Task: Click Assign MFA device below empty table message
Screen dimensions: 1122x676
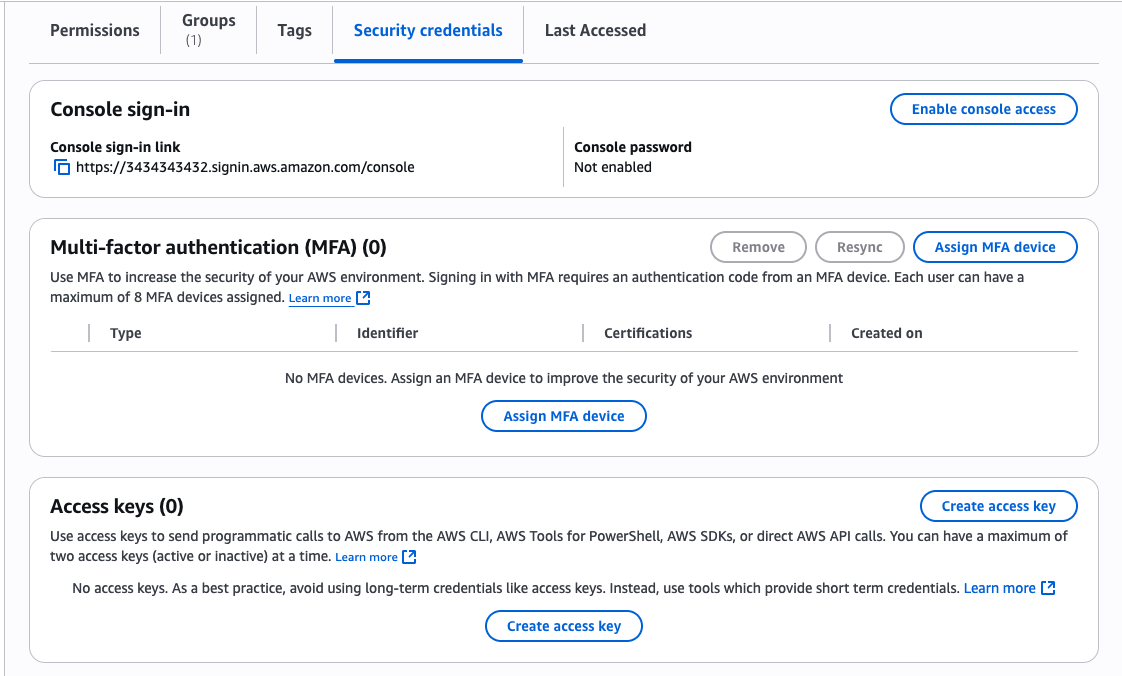Action: (564, 416)
